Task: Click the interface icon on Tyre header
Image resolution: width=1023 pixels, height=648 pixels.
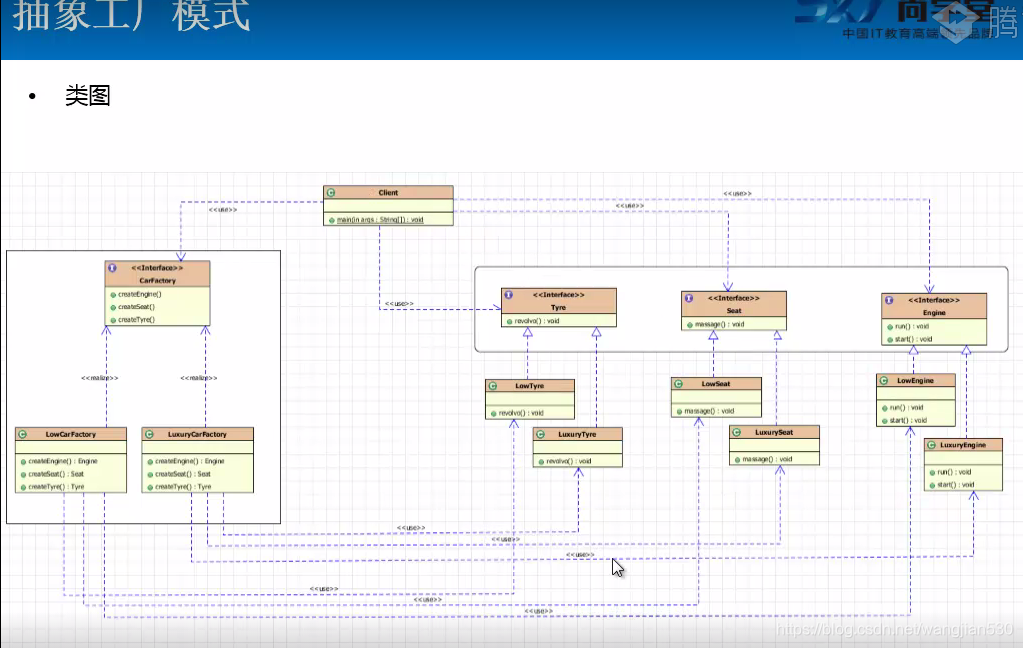Action: click(508, 295)
